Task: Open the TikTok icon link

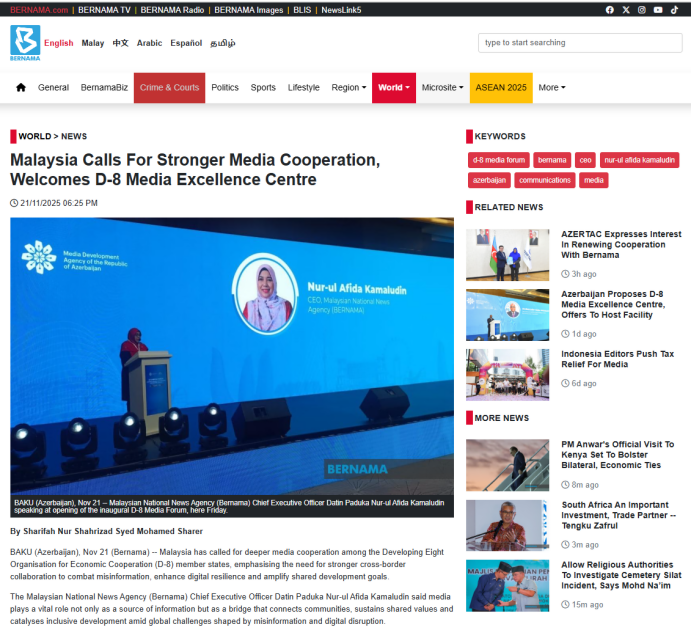Action: tap(672, 10)
